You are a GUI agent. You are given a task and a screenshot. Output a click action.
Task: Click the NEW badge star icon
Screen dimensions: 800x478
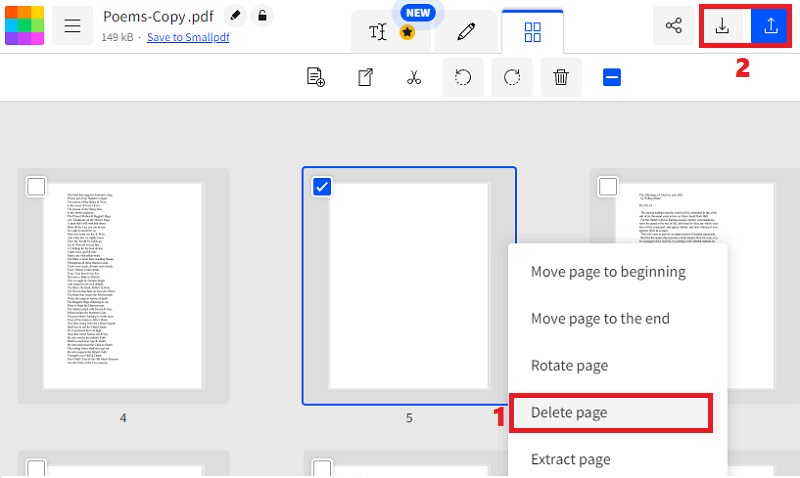click(x=407, y=33)
